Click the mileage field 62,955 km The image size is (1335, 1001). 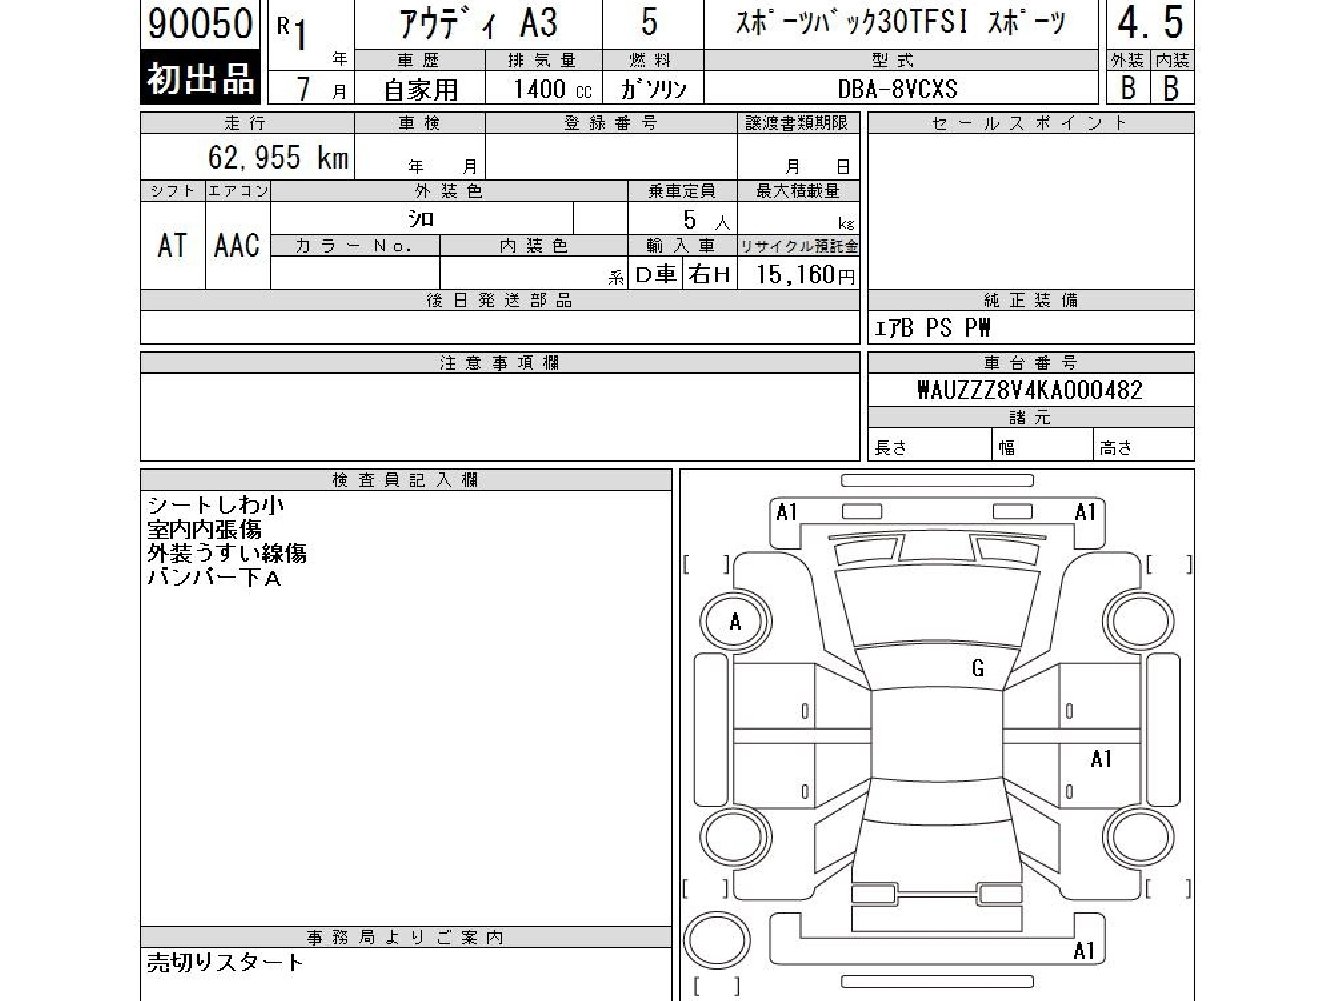(x=248, y=157)
